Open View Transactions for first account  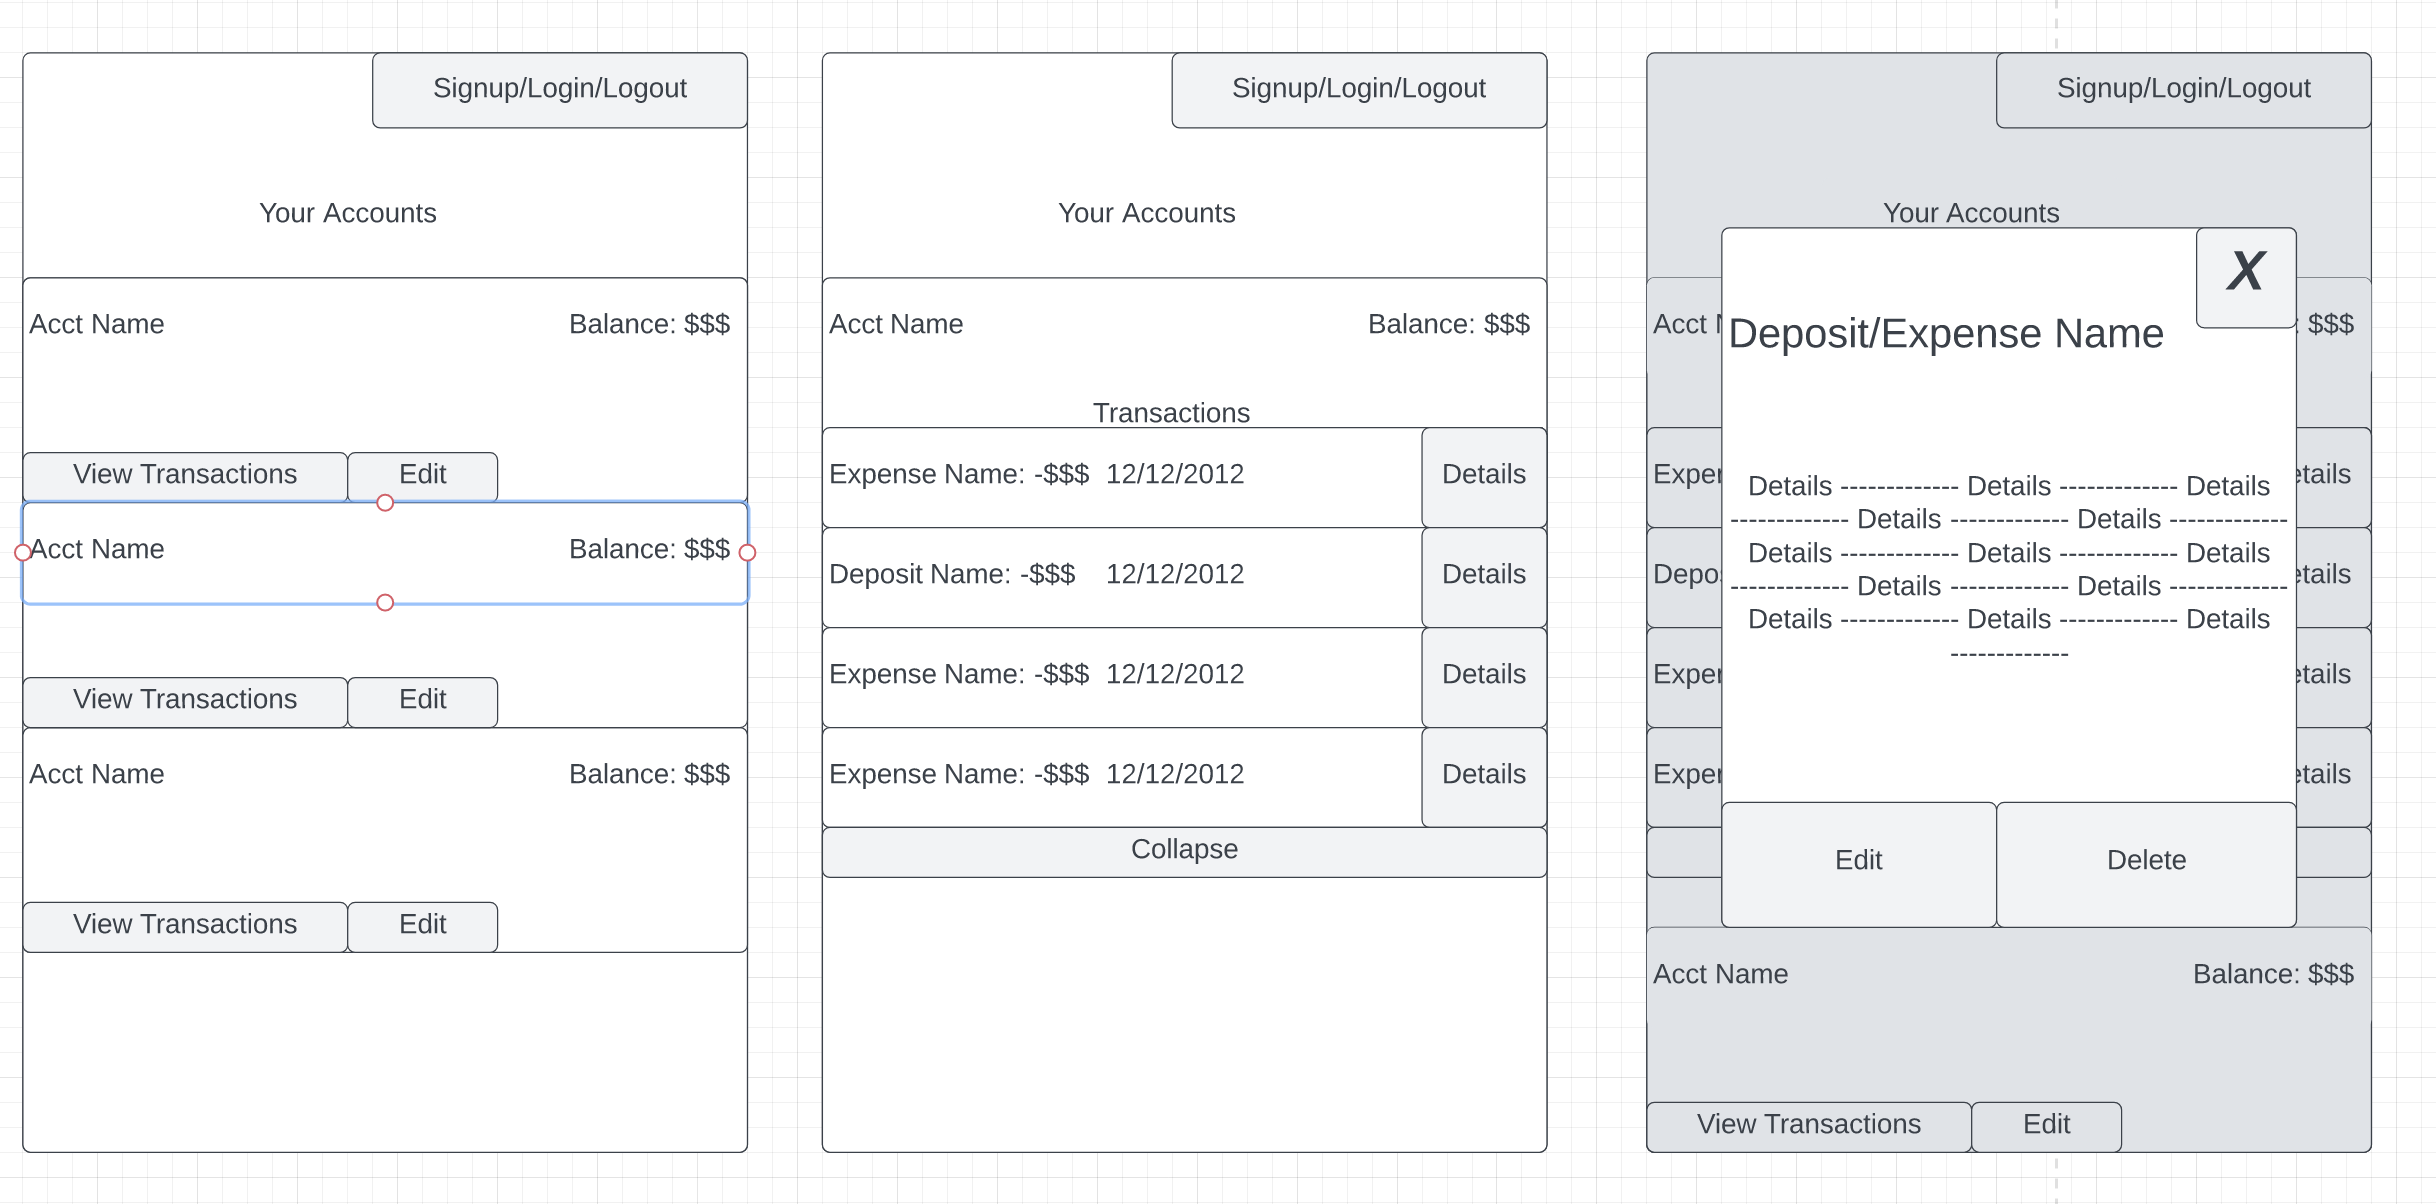(x=185, y=476)
